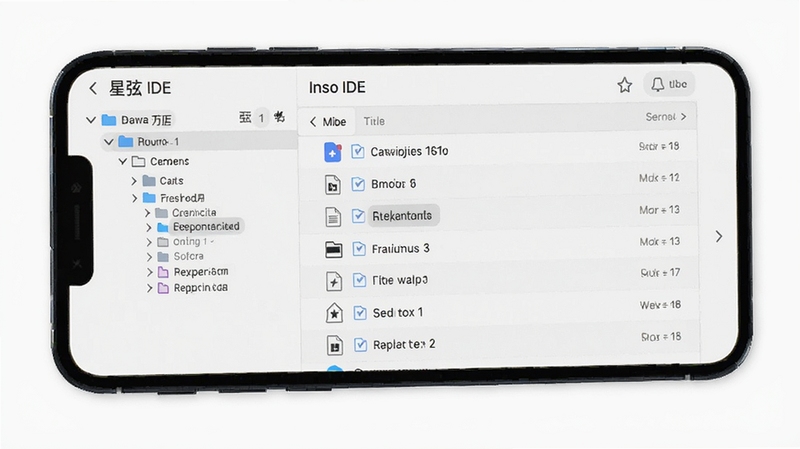
Task: Open the Sed tox 1 item
Action: click(x=398, y=313)
